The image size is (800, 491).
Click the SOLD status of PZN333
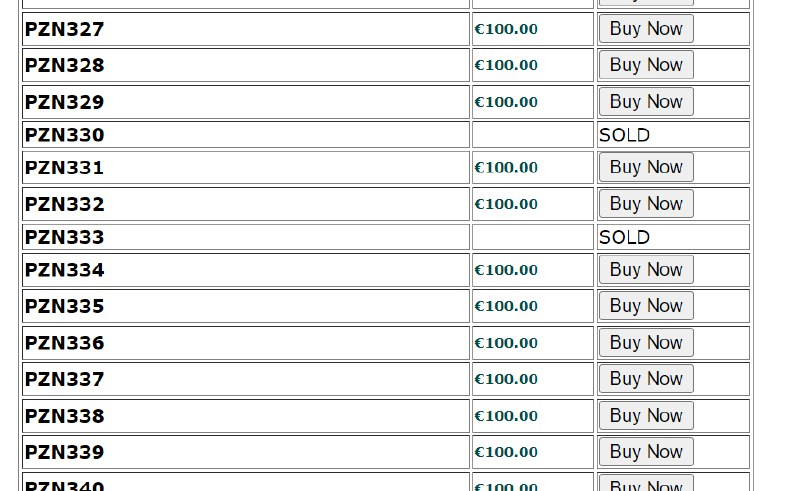(x=624, y=237)
